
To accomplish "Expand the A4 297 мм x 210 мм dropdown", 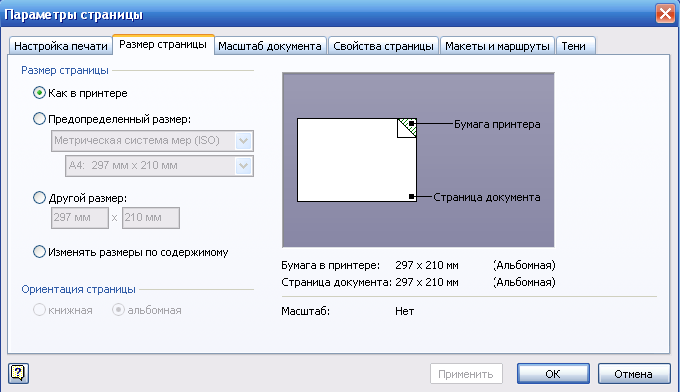I will [244, 166].
